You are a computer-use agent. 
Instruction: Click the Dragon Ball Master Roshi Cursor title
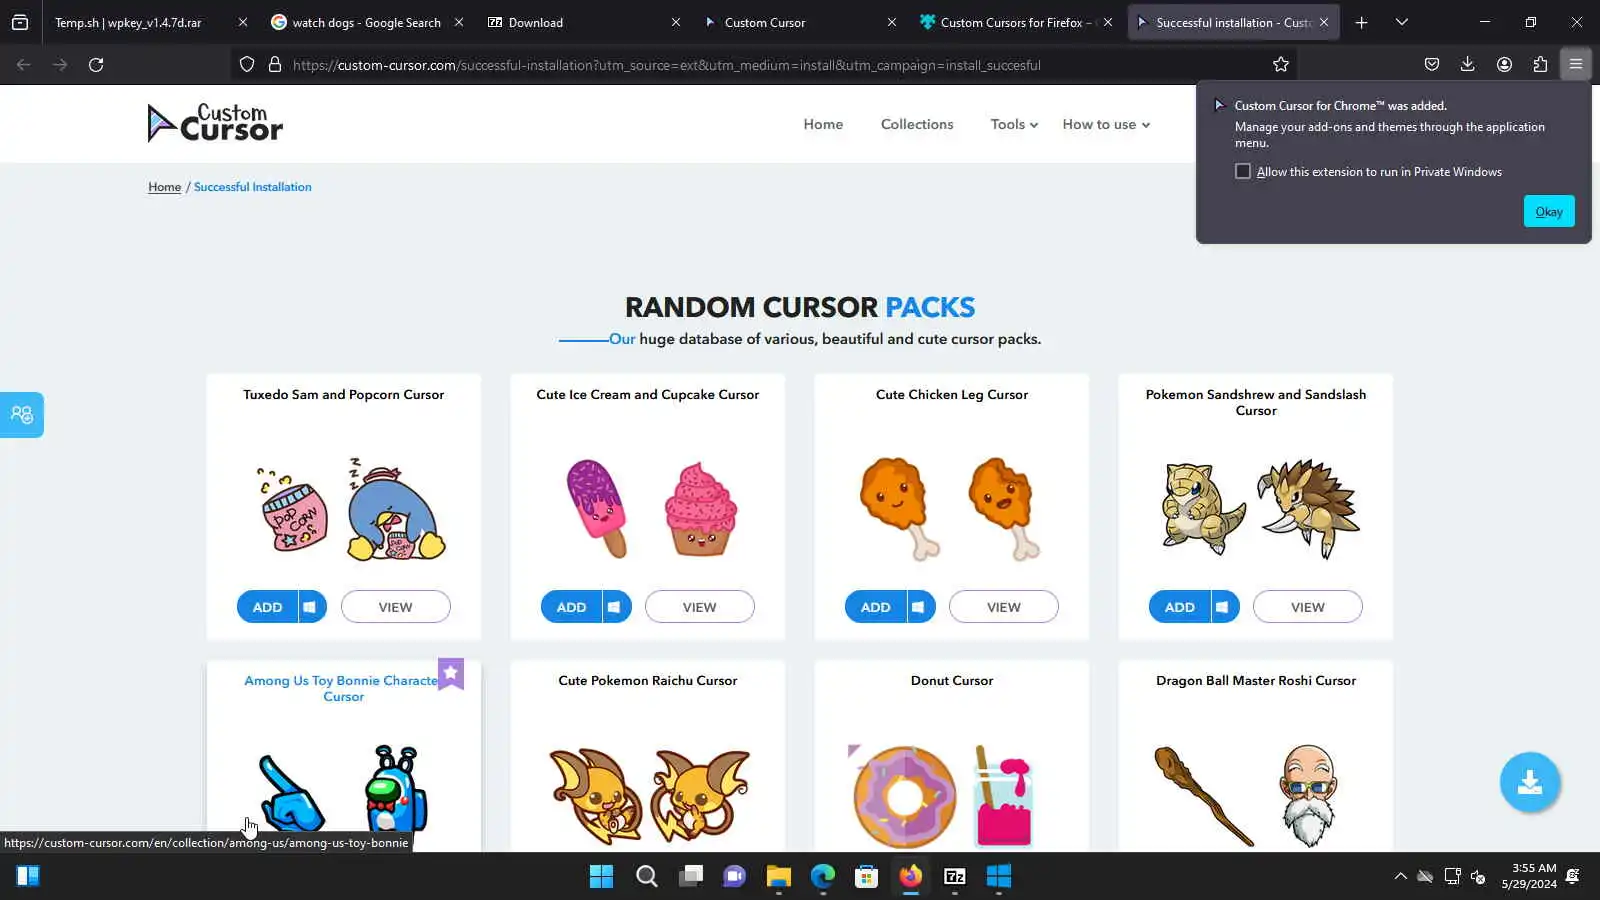pyautogui.click(x=1256, y=680)
